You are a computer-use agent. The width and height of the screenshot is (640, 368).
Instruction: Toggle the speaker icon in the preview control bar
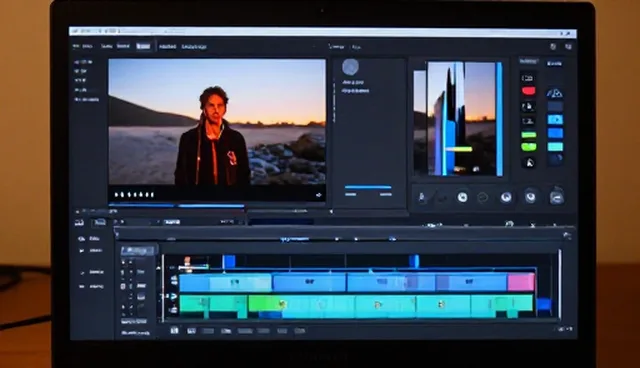319,195
